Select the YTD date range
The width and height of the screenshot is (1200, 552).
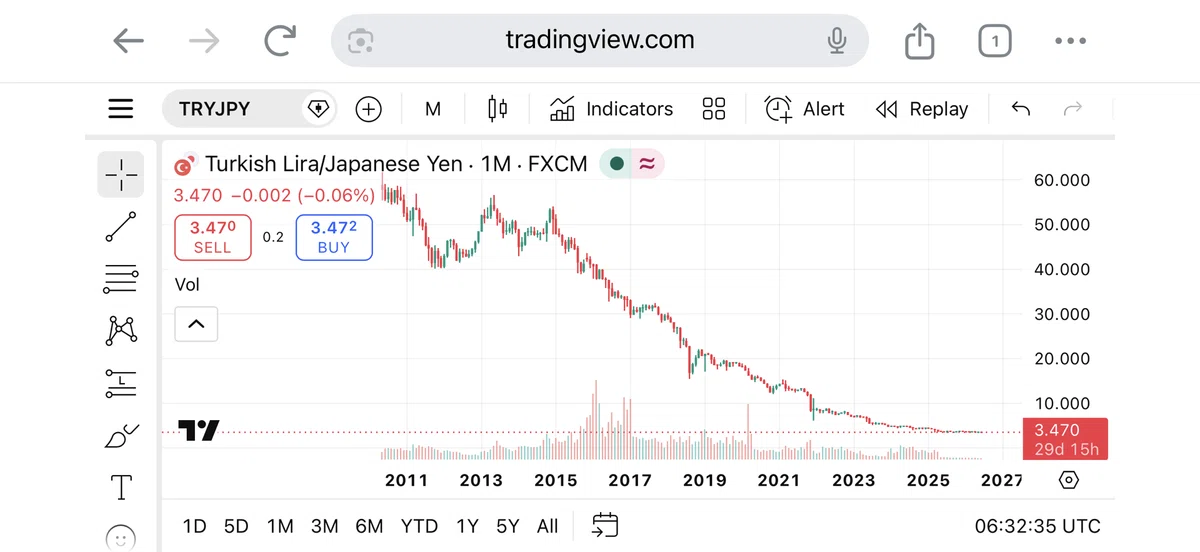click(420, 526)
